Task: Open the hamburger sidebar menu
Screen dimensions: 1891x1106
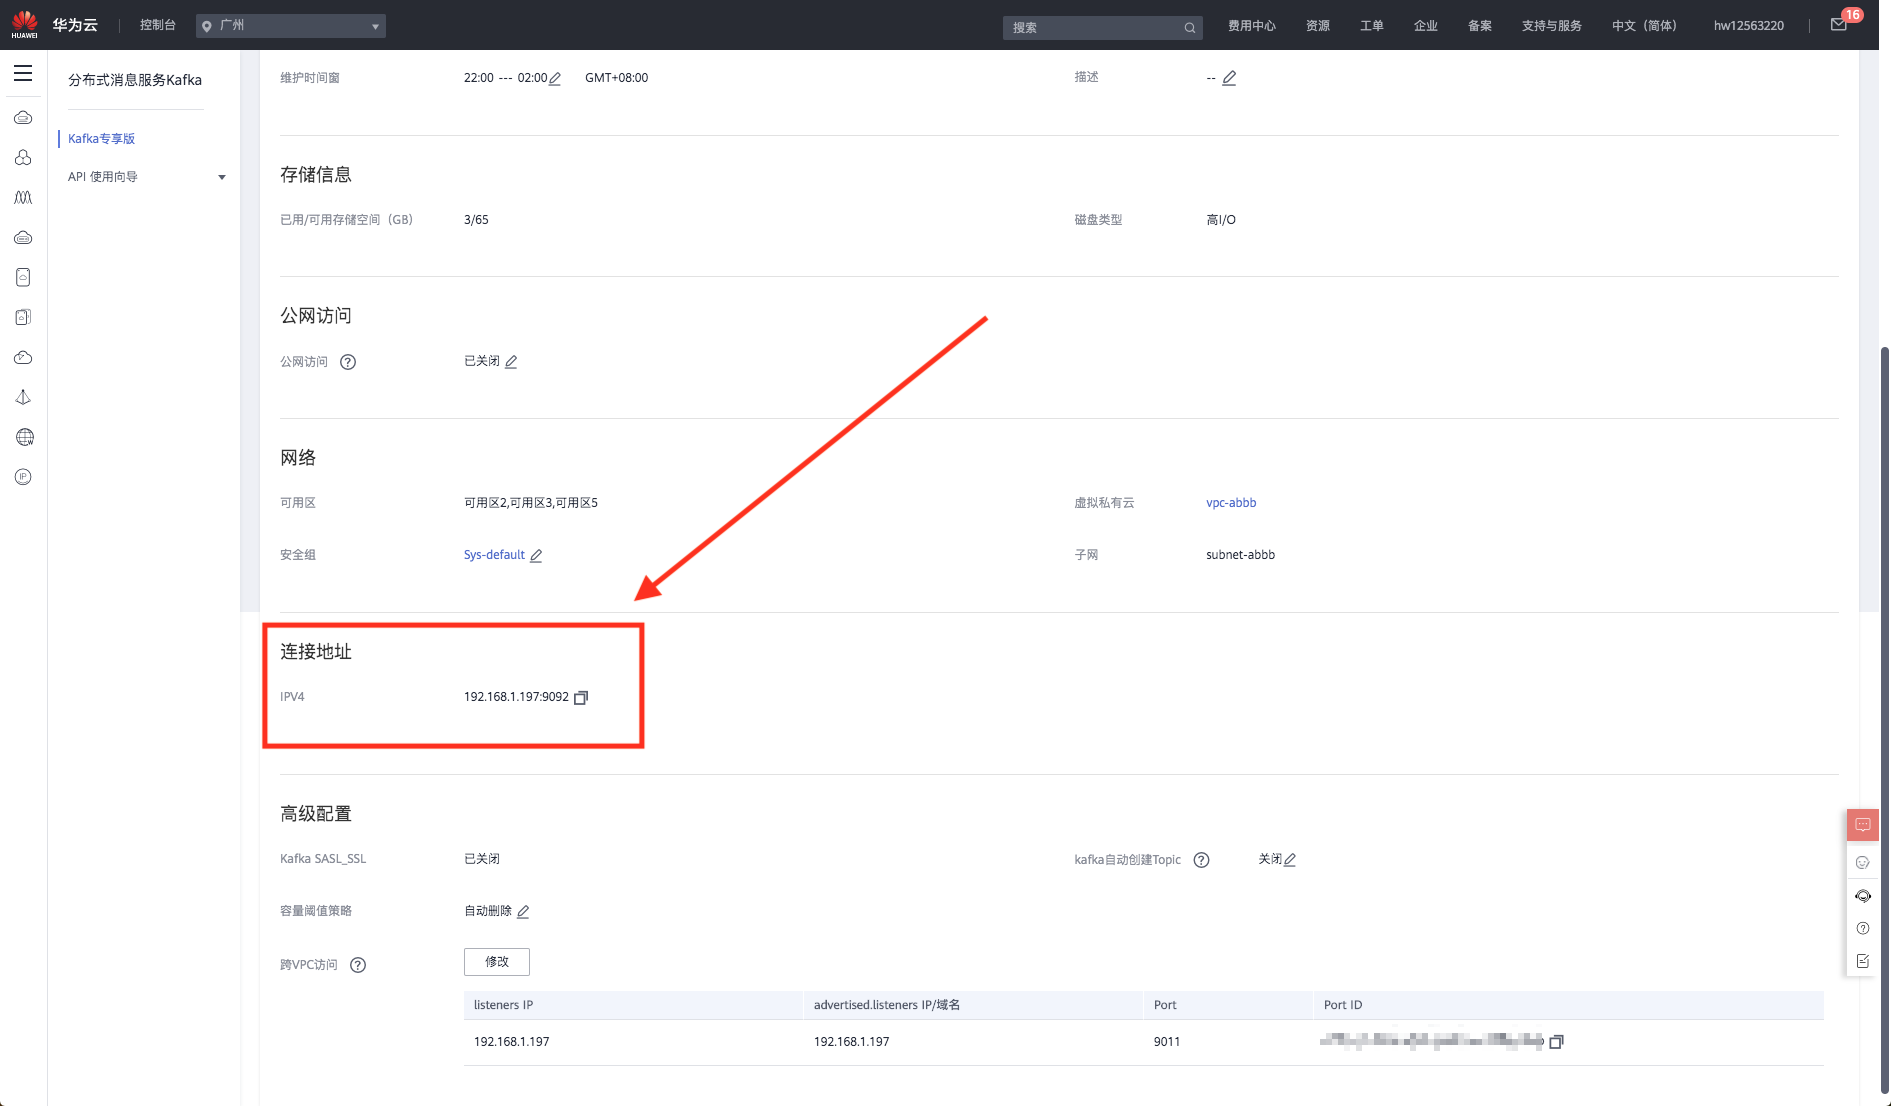Action: [23, 73]
